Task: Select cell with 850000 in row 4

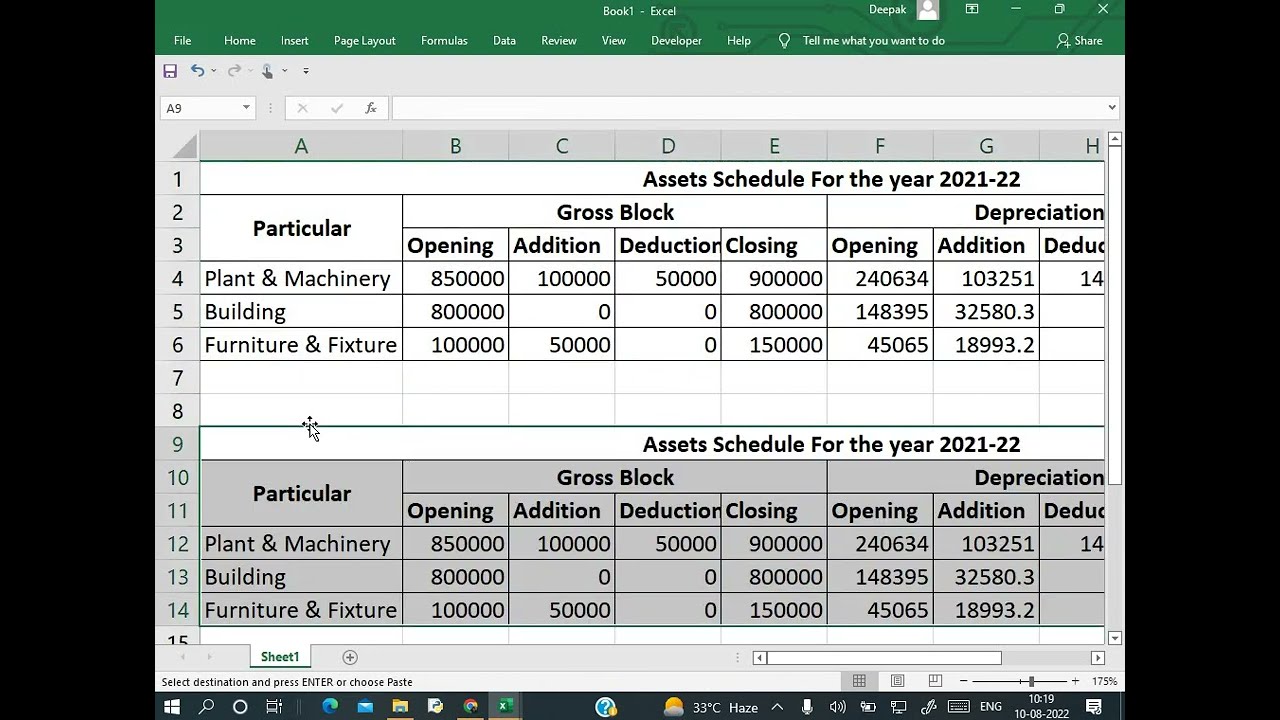Action: tap(455, 279)
